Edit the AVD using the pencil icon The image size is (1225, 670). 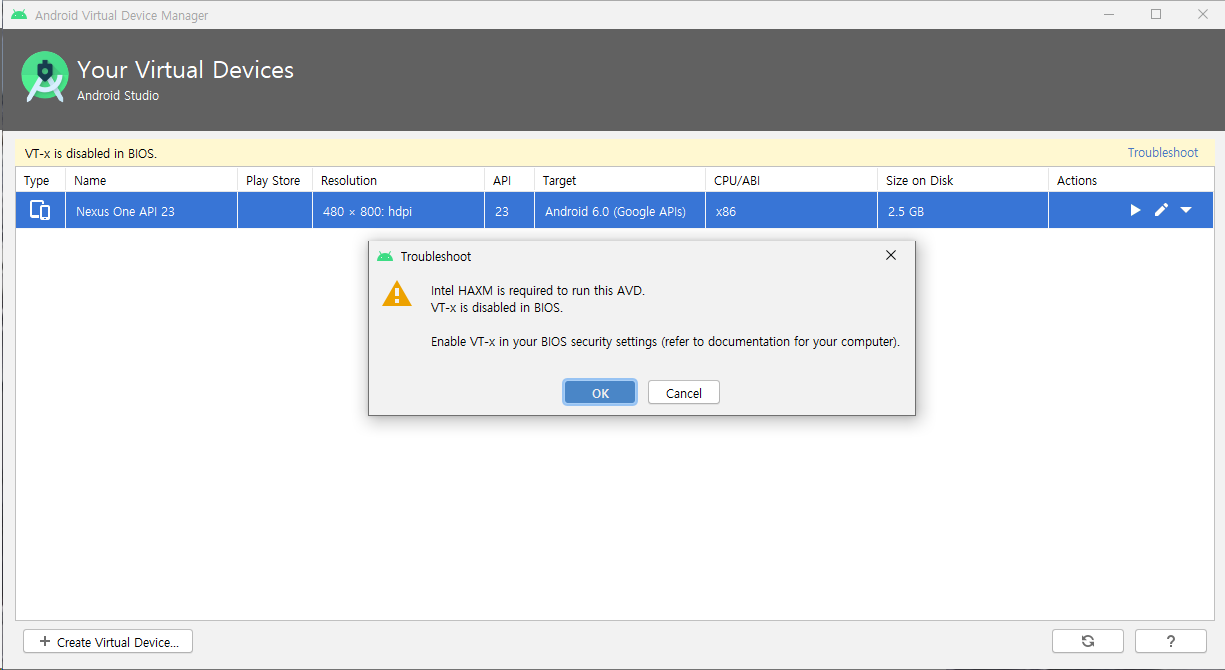(1161, 210)
